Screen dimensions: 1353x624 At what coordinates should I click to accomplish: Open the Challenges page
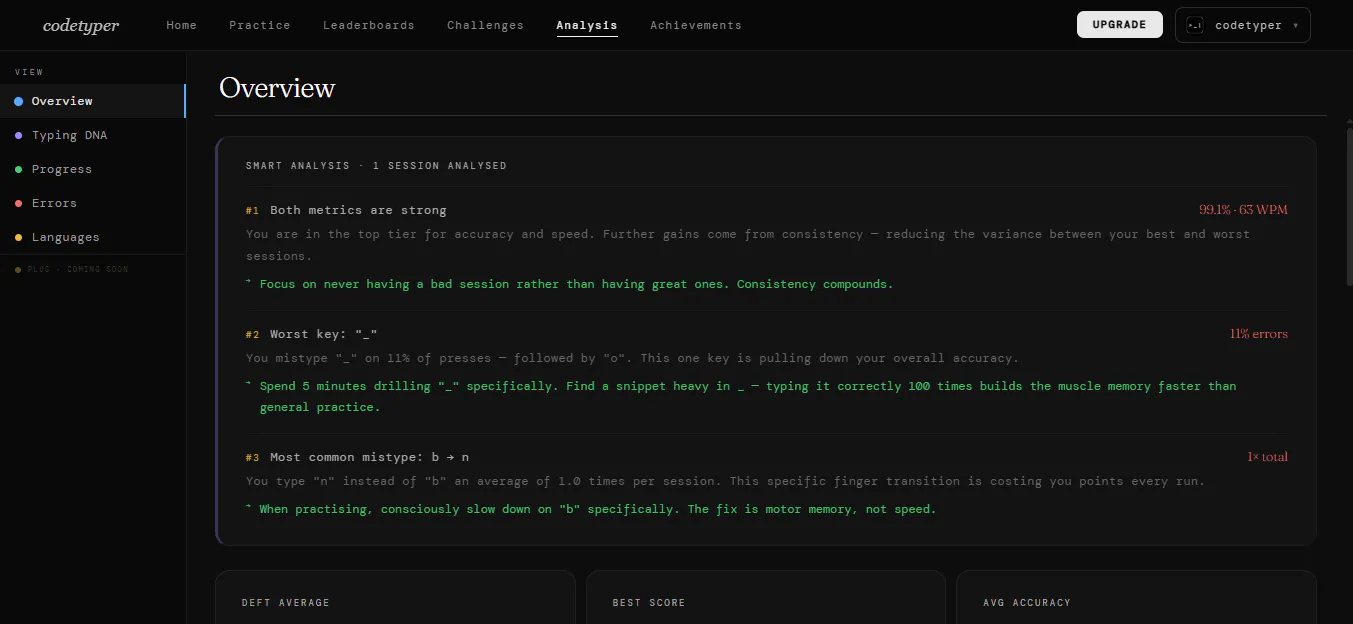pos(485,25)
